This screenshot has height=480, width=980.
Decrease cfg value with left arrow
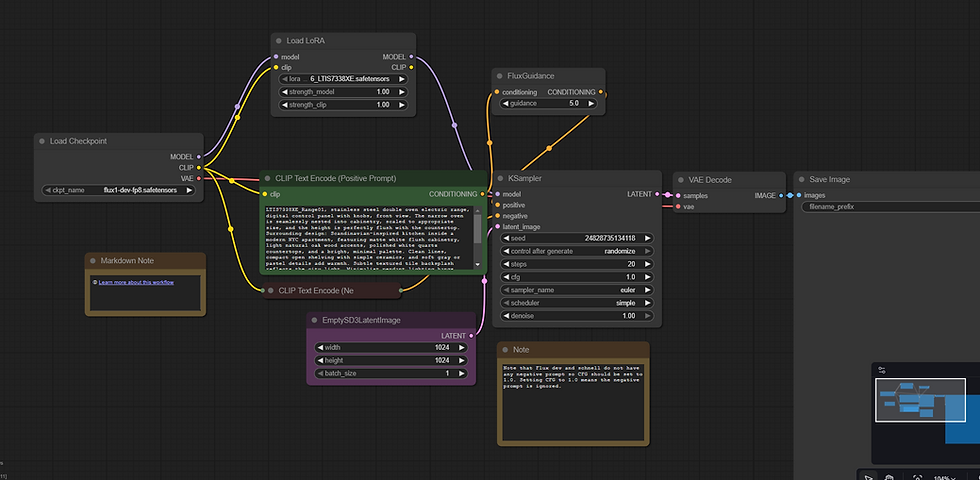(506, 277)
